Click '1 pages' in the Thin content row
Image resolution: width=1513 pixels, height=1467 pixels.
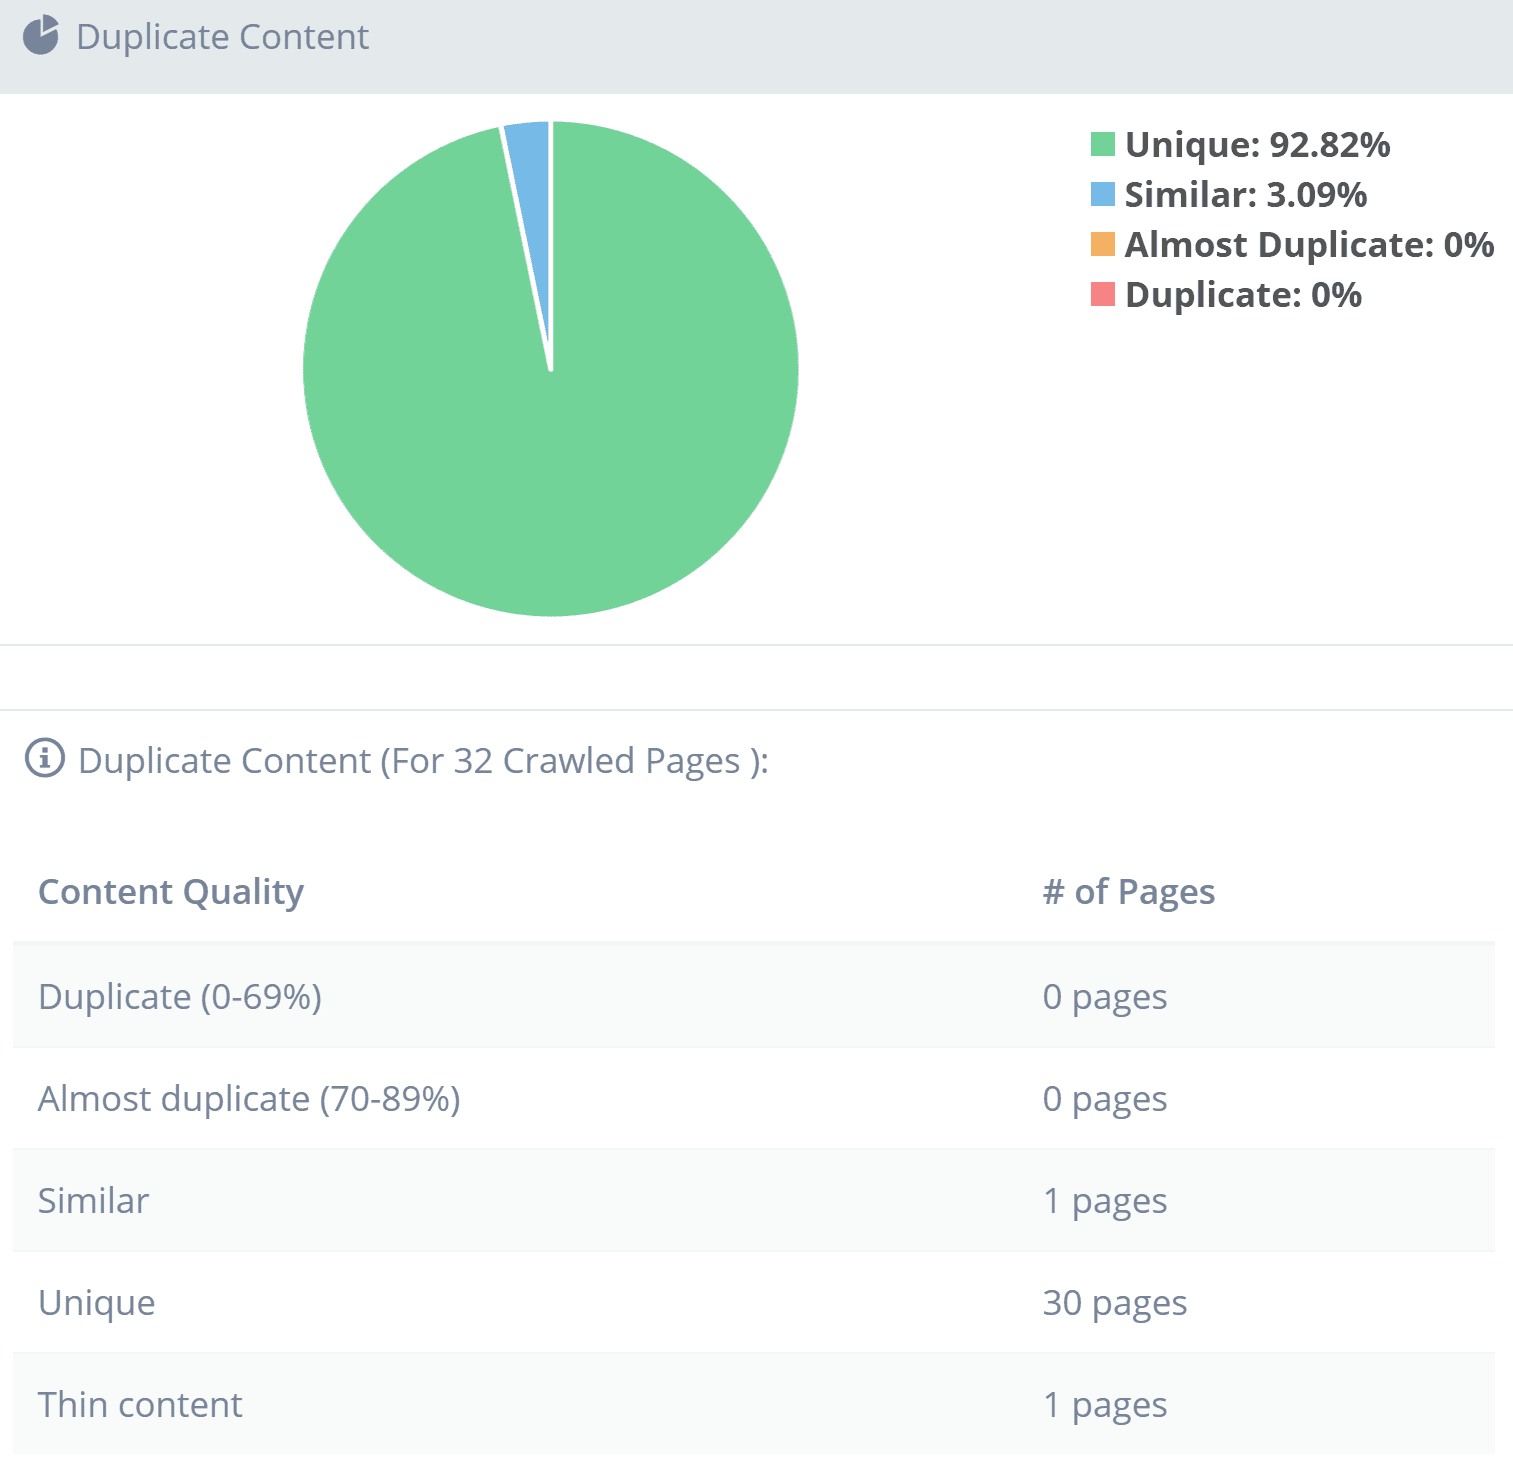(x=1105, y=1405)
